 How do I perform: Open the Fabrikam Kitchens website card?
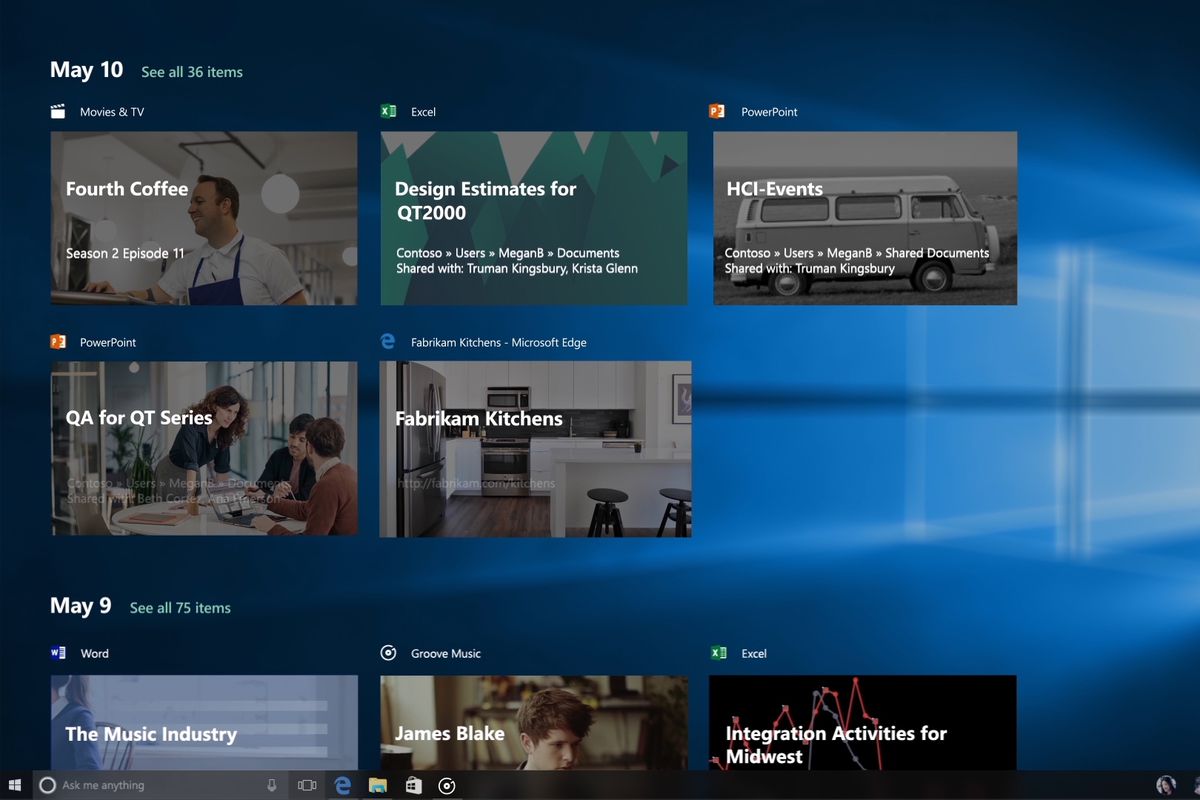534,448
